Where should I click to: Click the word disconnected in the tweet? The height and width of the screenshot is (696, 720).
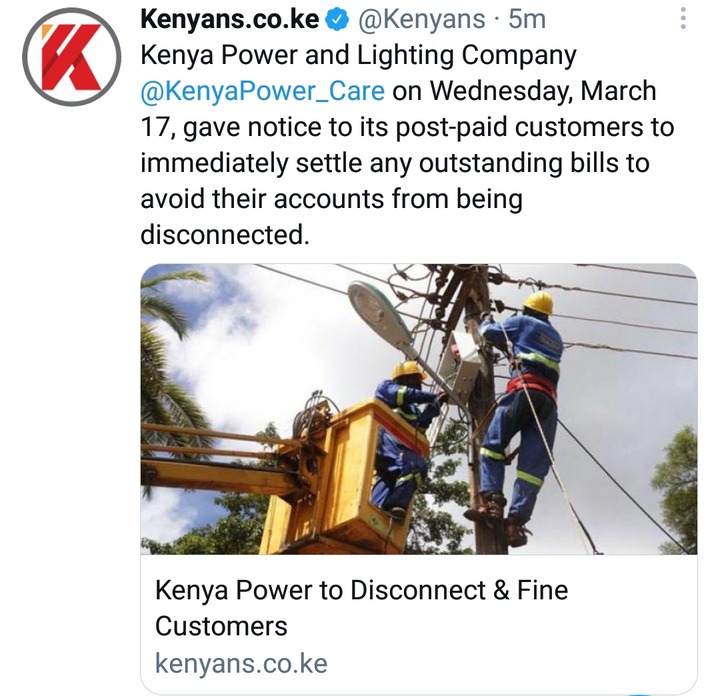click(225, 235)
